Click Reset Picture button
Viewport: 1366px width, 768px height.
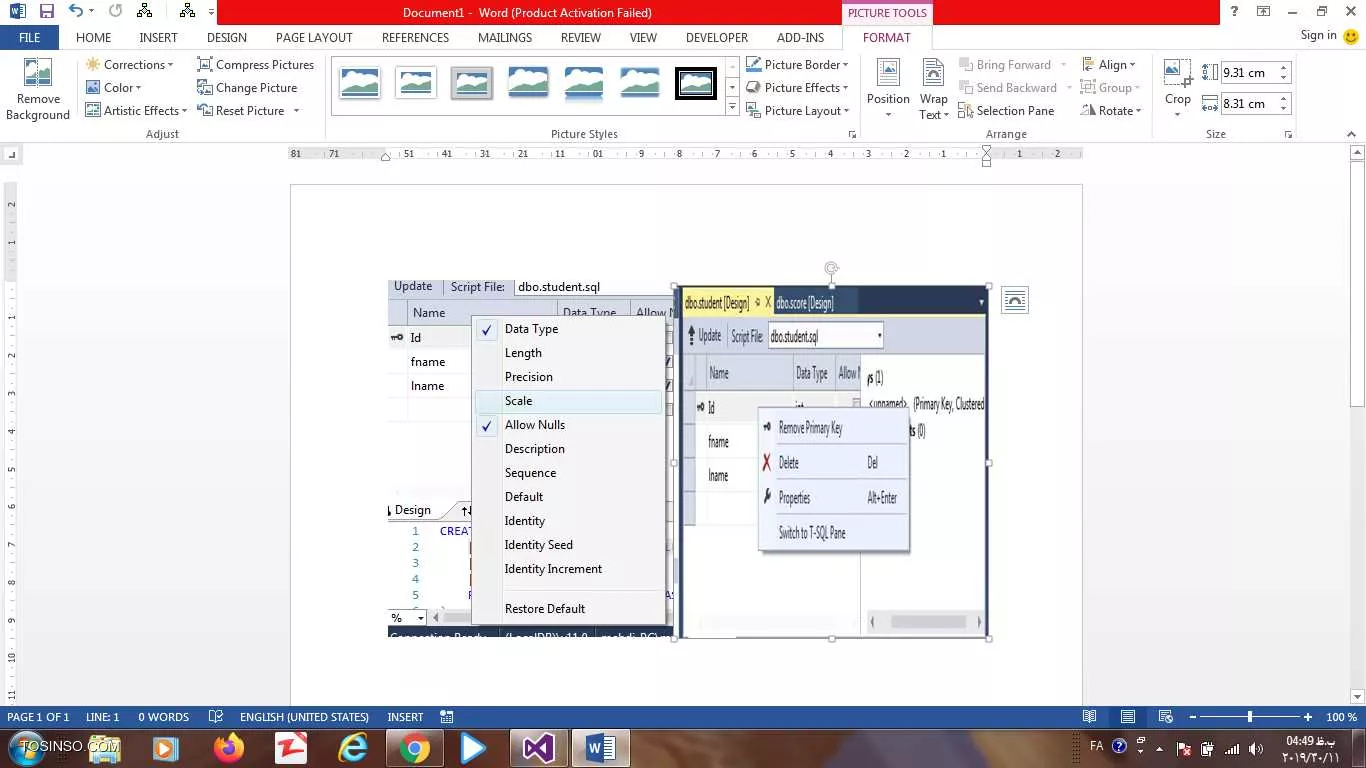[240, 111]
